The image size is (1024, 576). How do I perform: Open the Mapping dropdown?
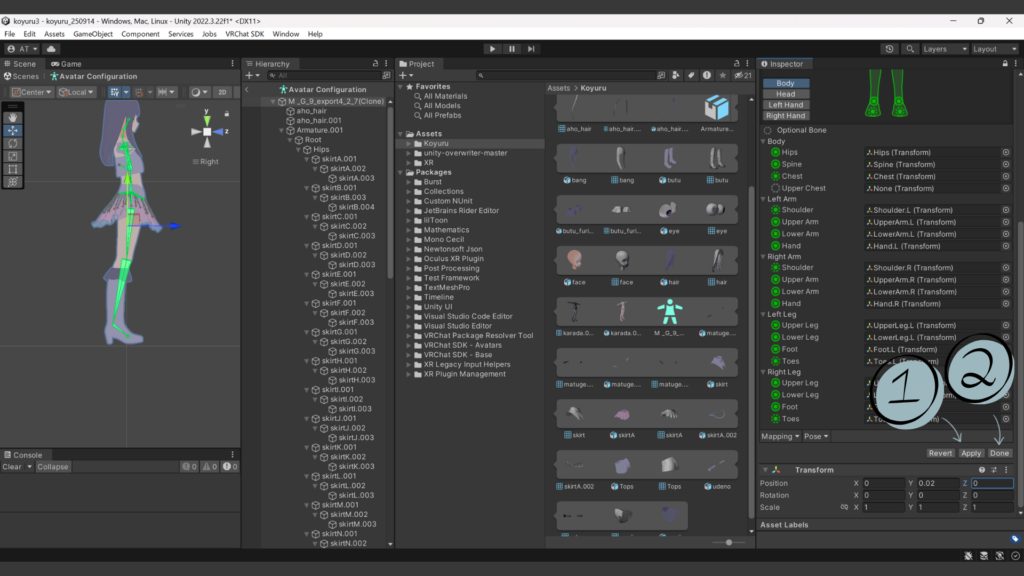point(782,436)
